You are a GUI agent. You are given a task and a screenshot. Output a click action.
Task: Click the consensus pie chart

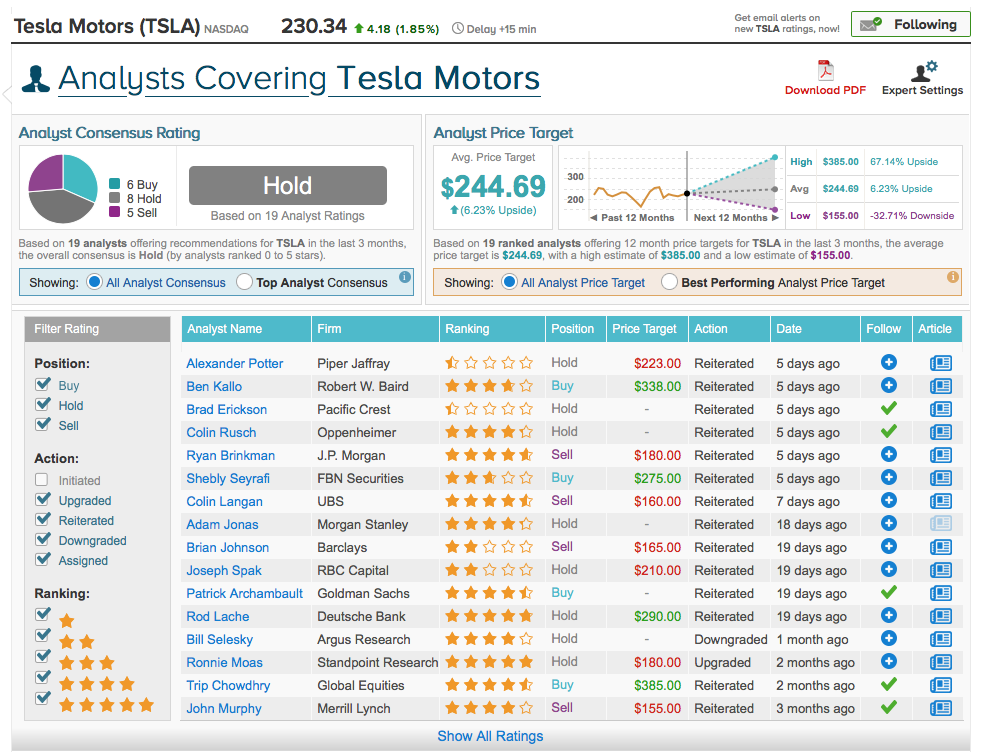point(63,188)
